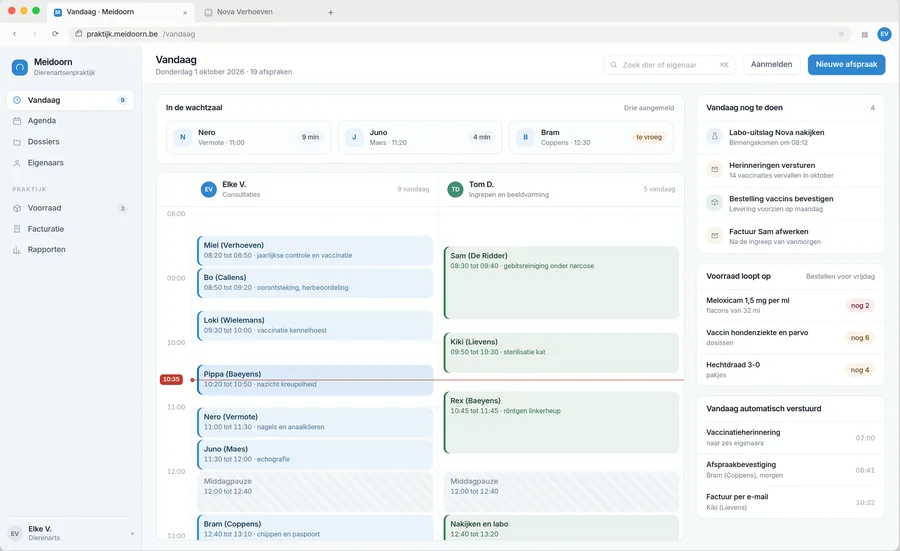Click the clock icon beside Vandaag

pyautogui.click(x=17, y=100)
